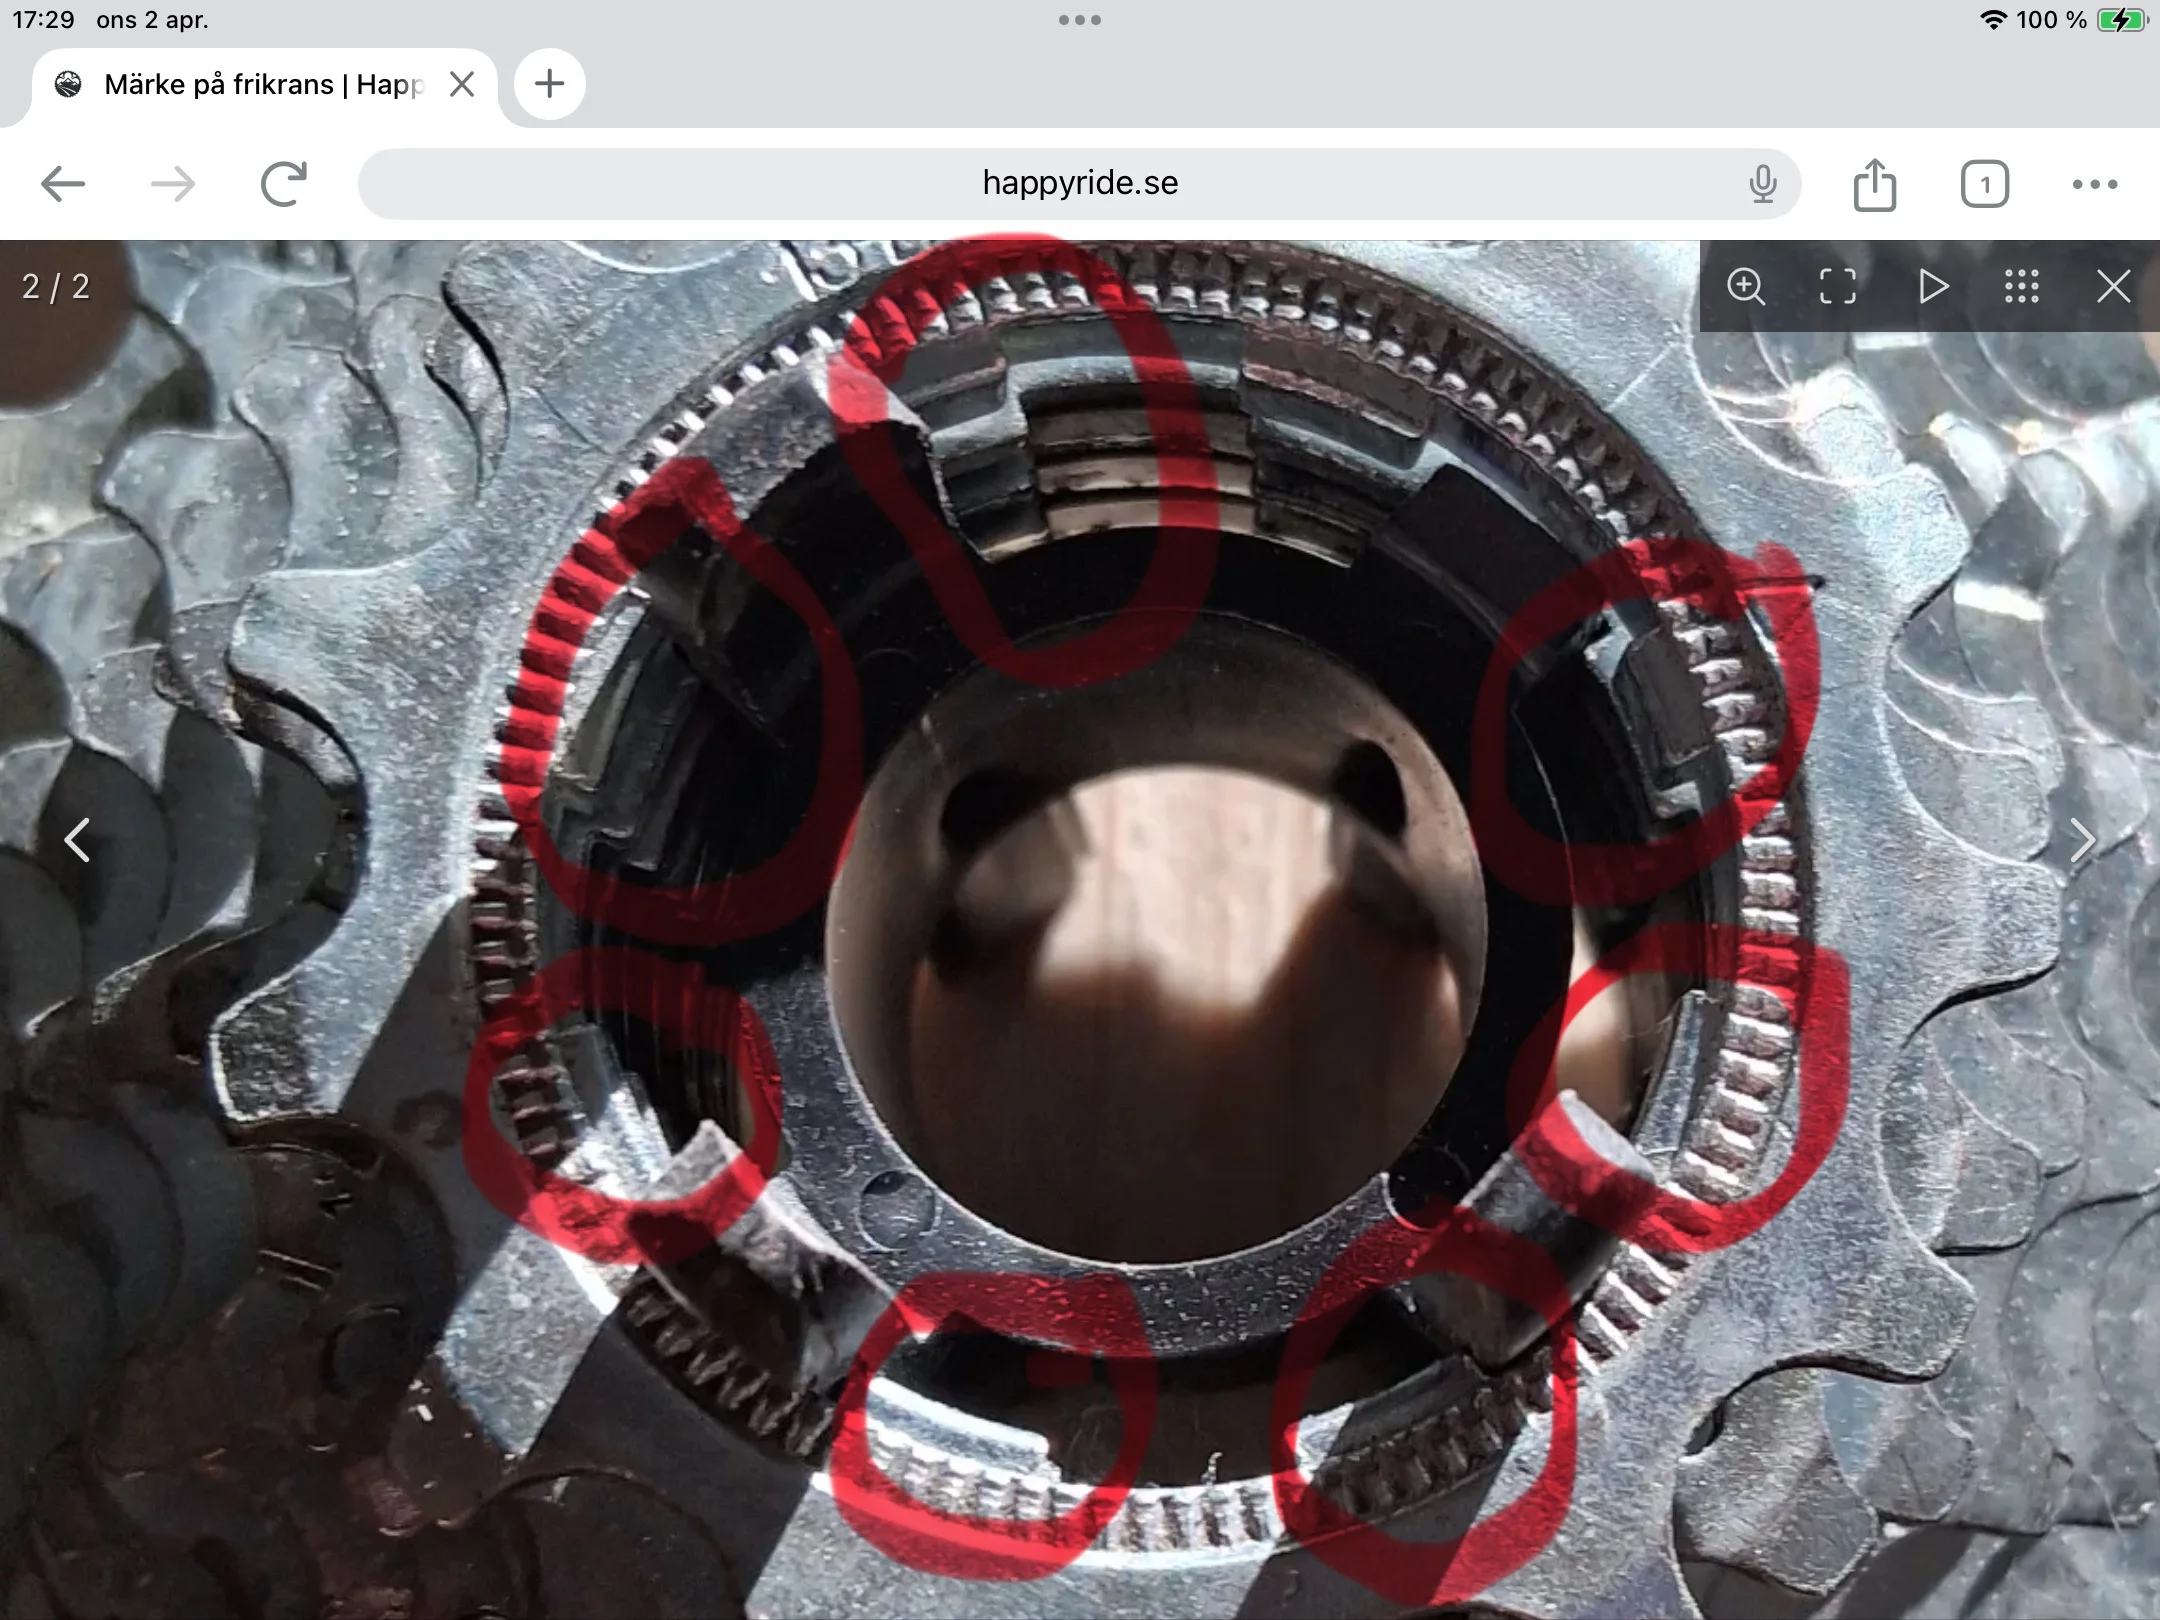Close the Märke på frikrans tab

(x=462, y=84)
